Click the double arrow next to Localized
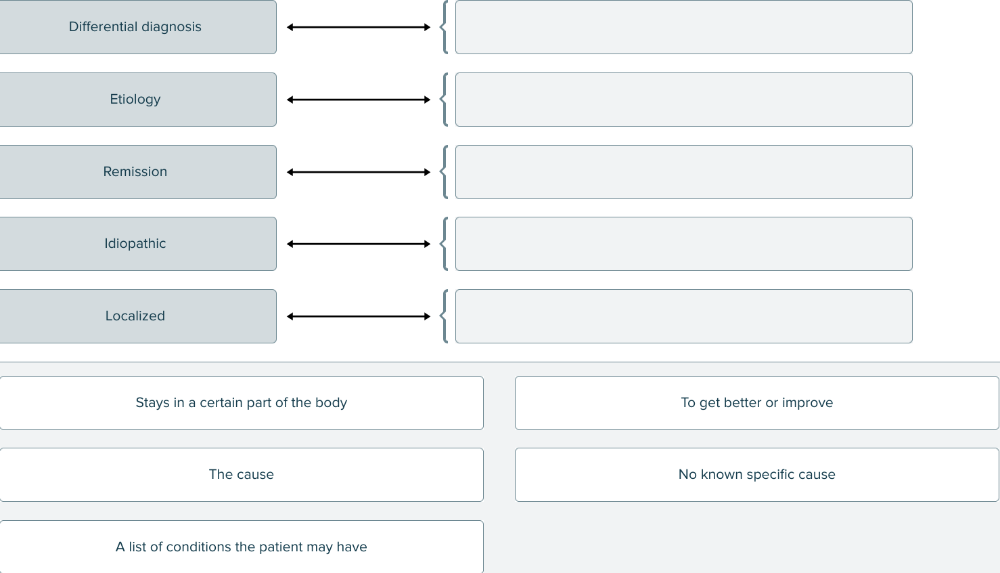The height and width of the screenshot is (573, 1000). point(358,316)
